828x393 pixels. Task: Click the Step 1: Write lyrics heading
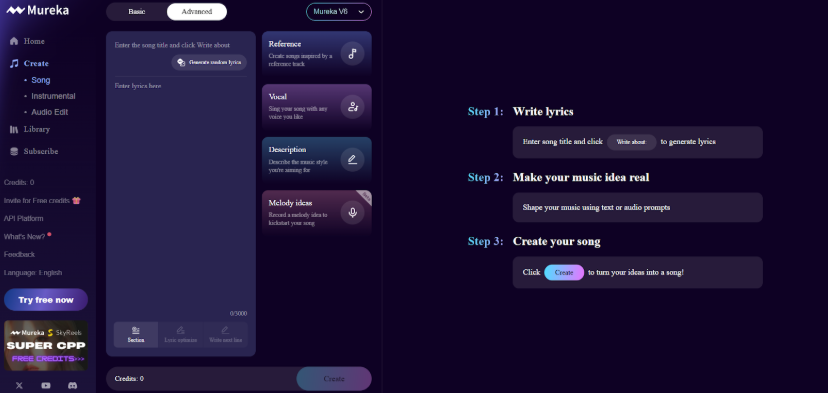coord(520,111)
